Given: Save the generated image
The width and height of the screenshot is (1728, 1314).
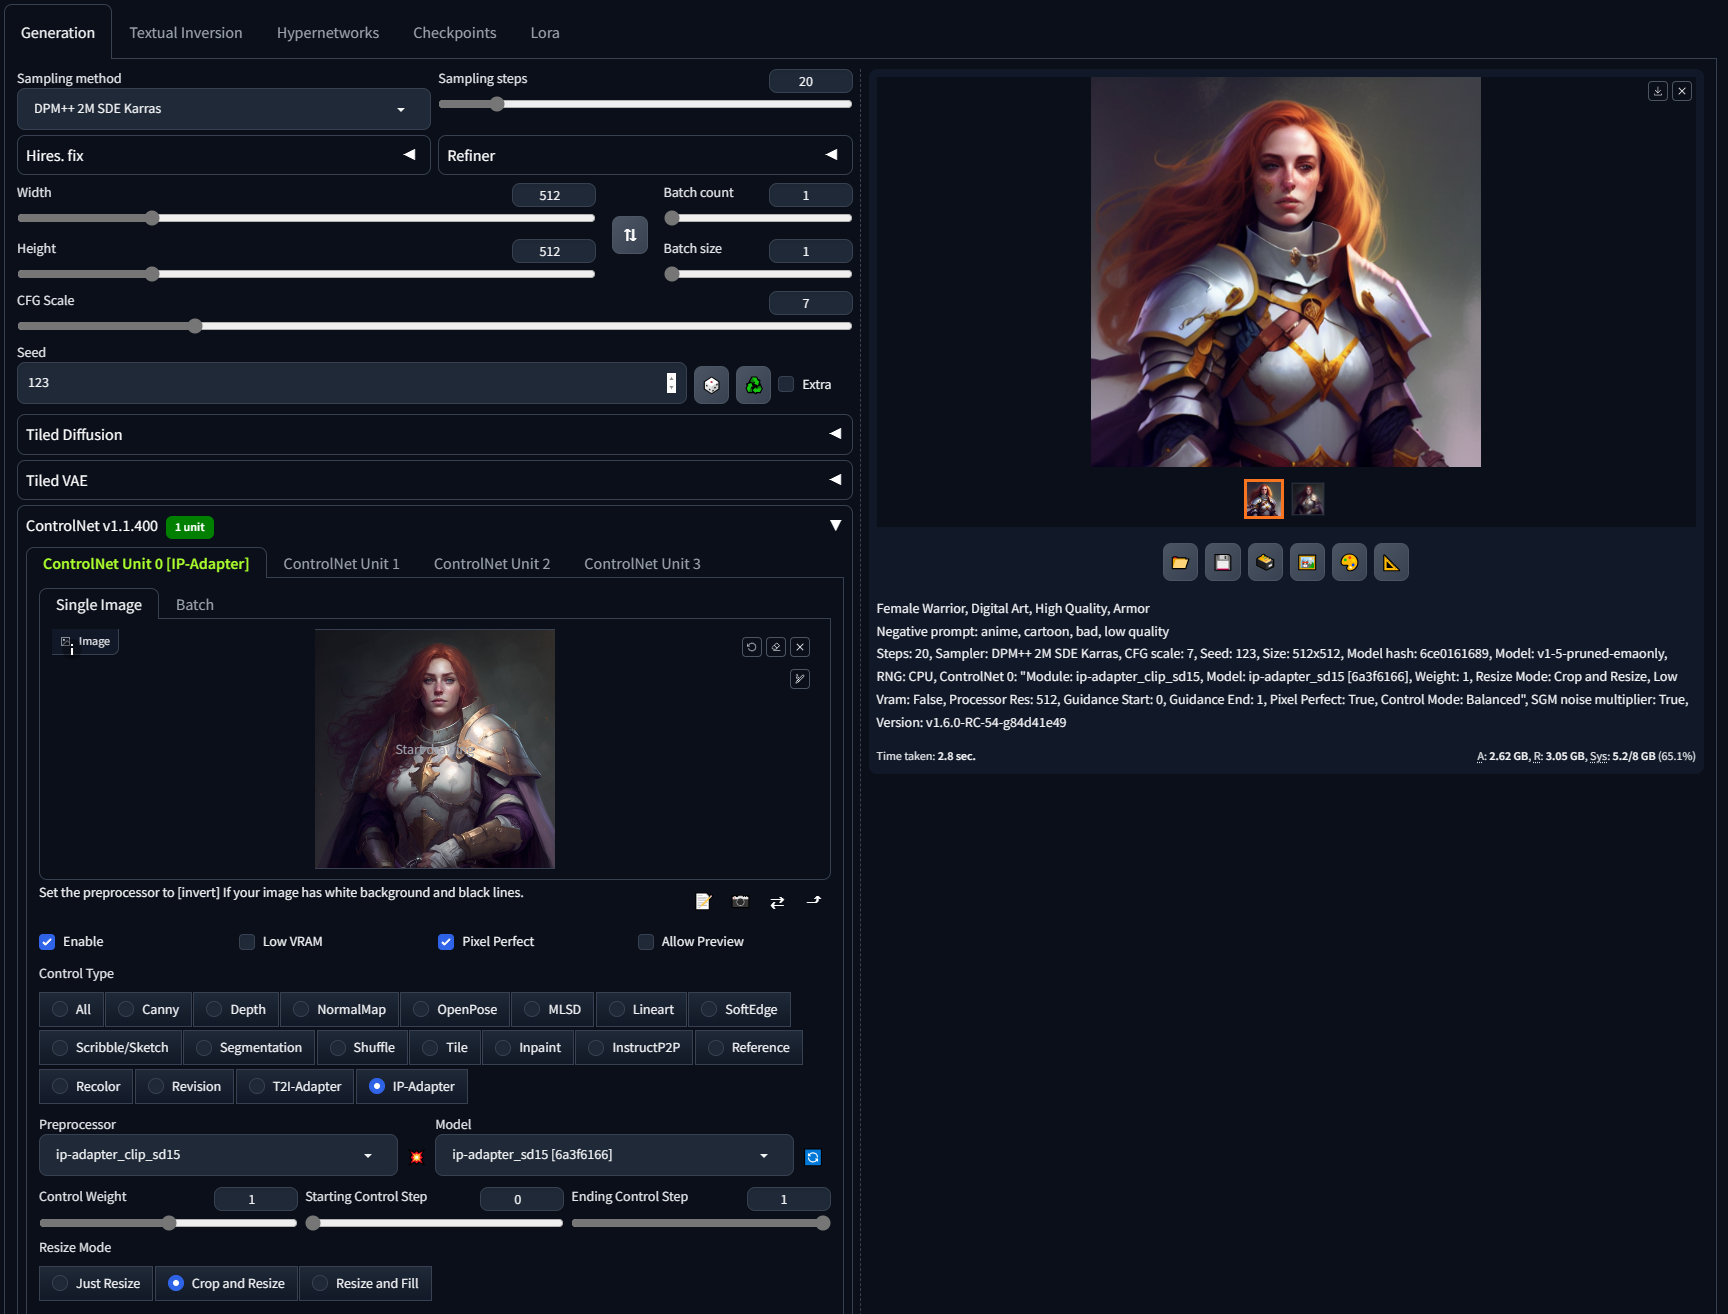Looking at the screenshot, I should coord(1222,562).
